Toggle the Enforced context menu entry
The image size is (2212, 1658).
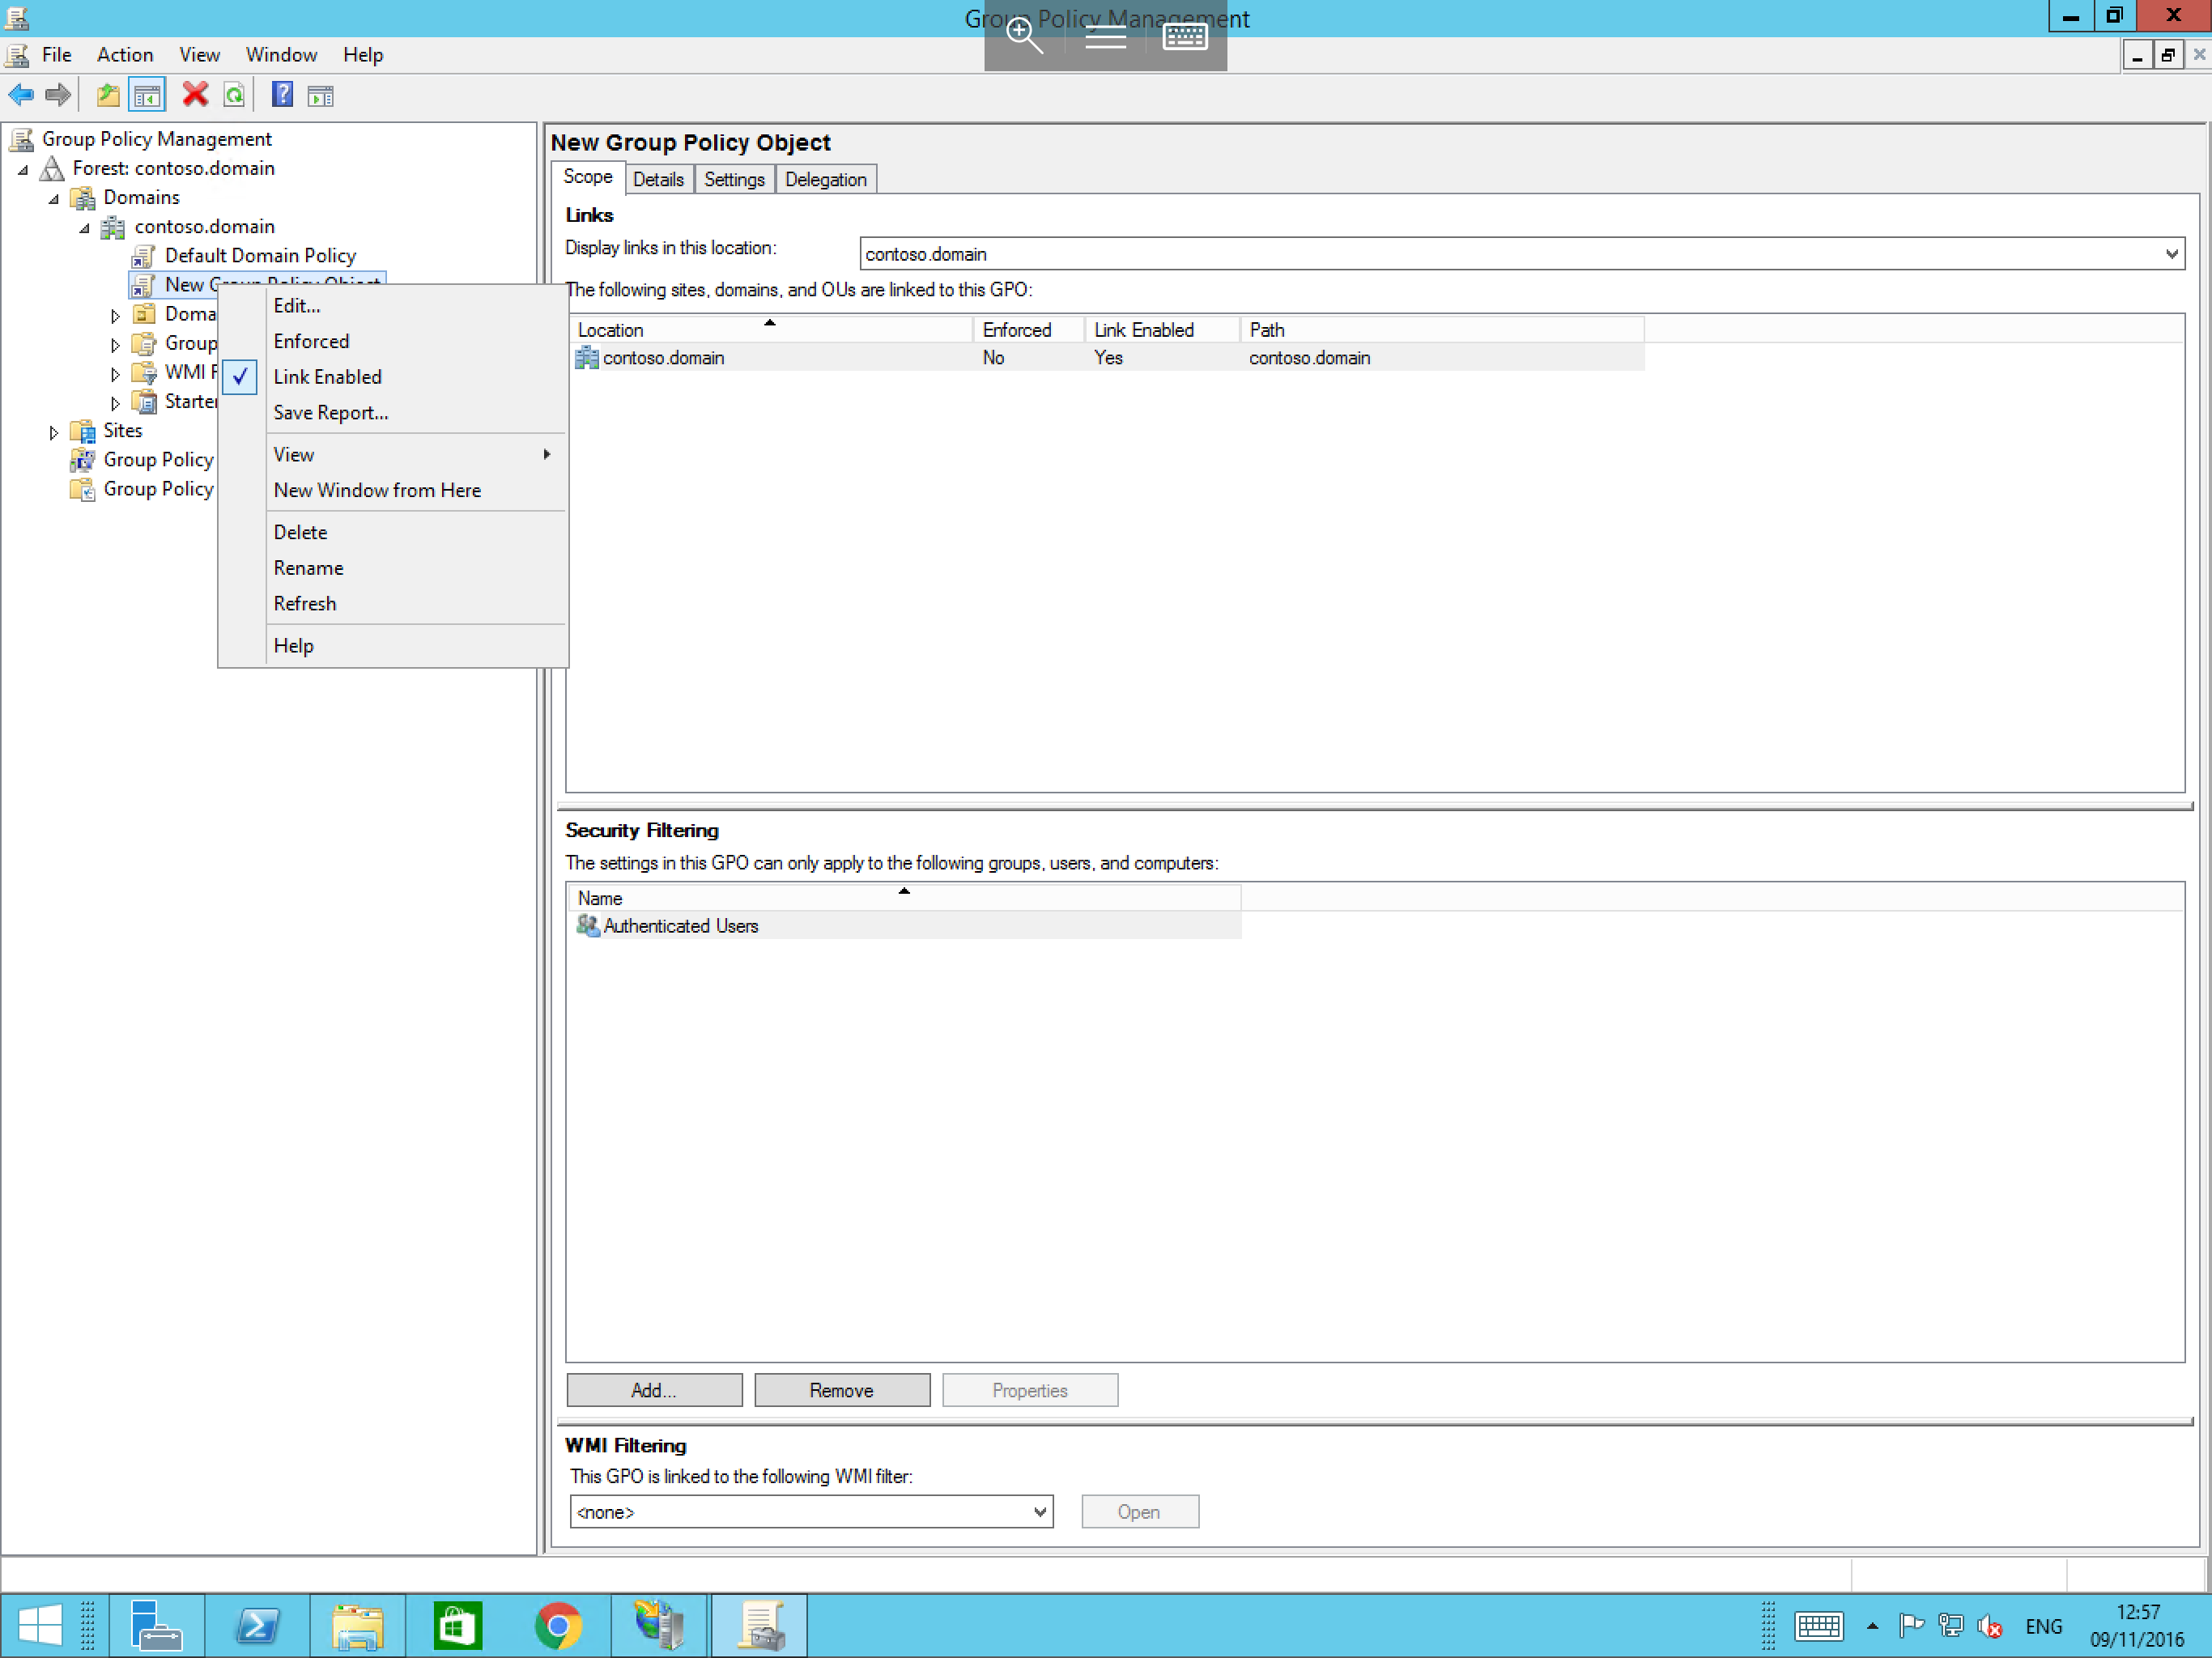(393, 341)
